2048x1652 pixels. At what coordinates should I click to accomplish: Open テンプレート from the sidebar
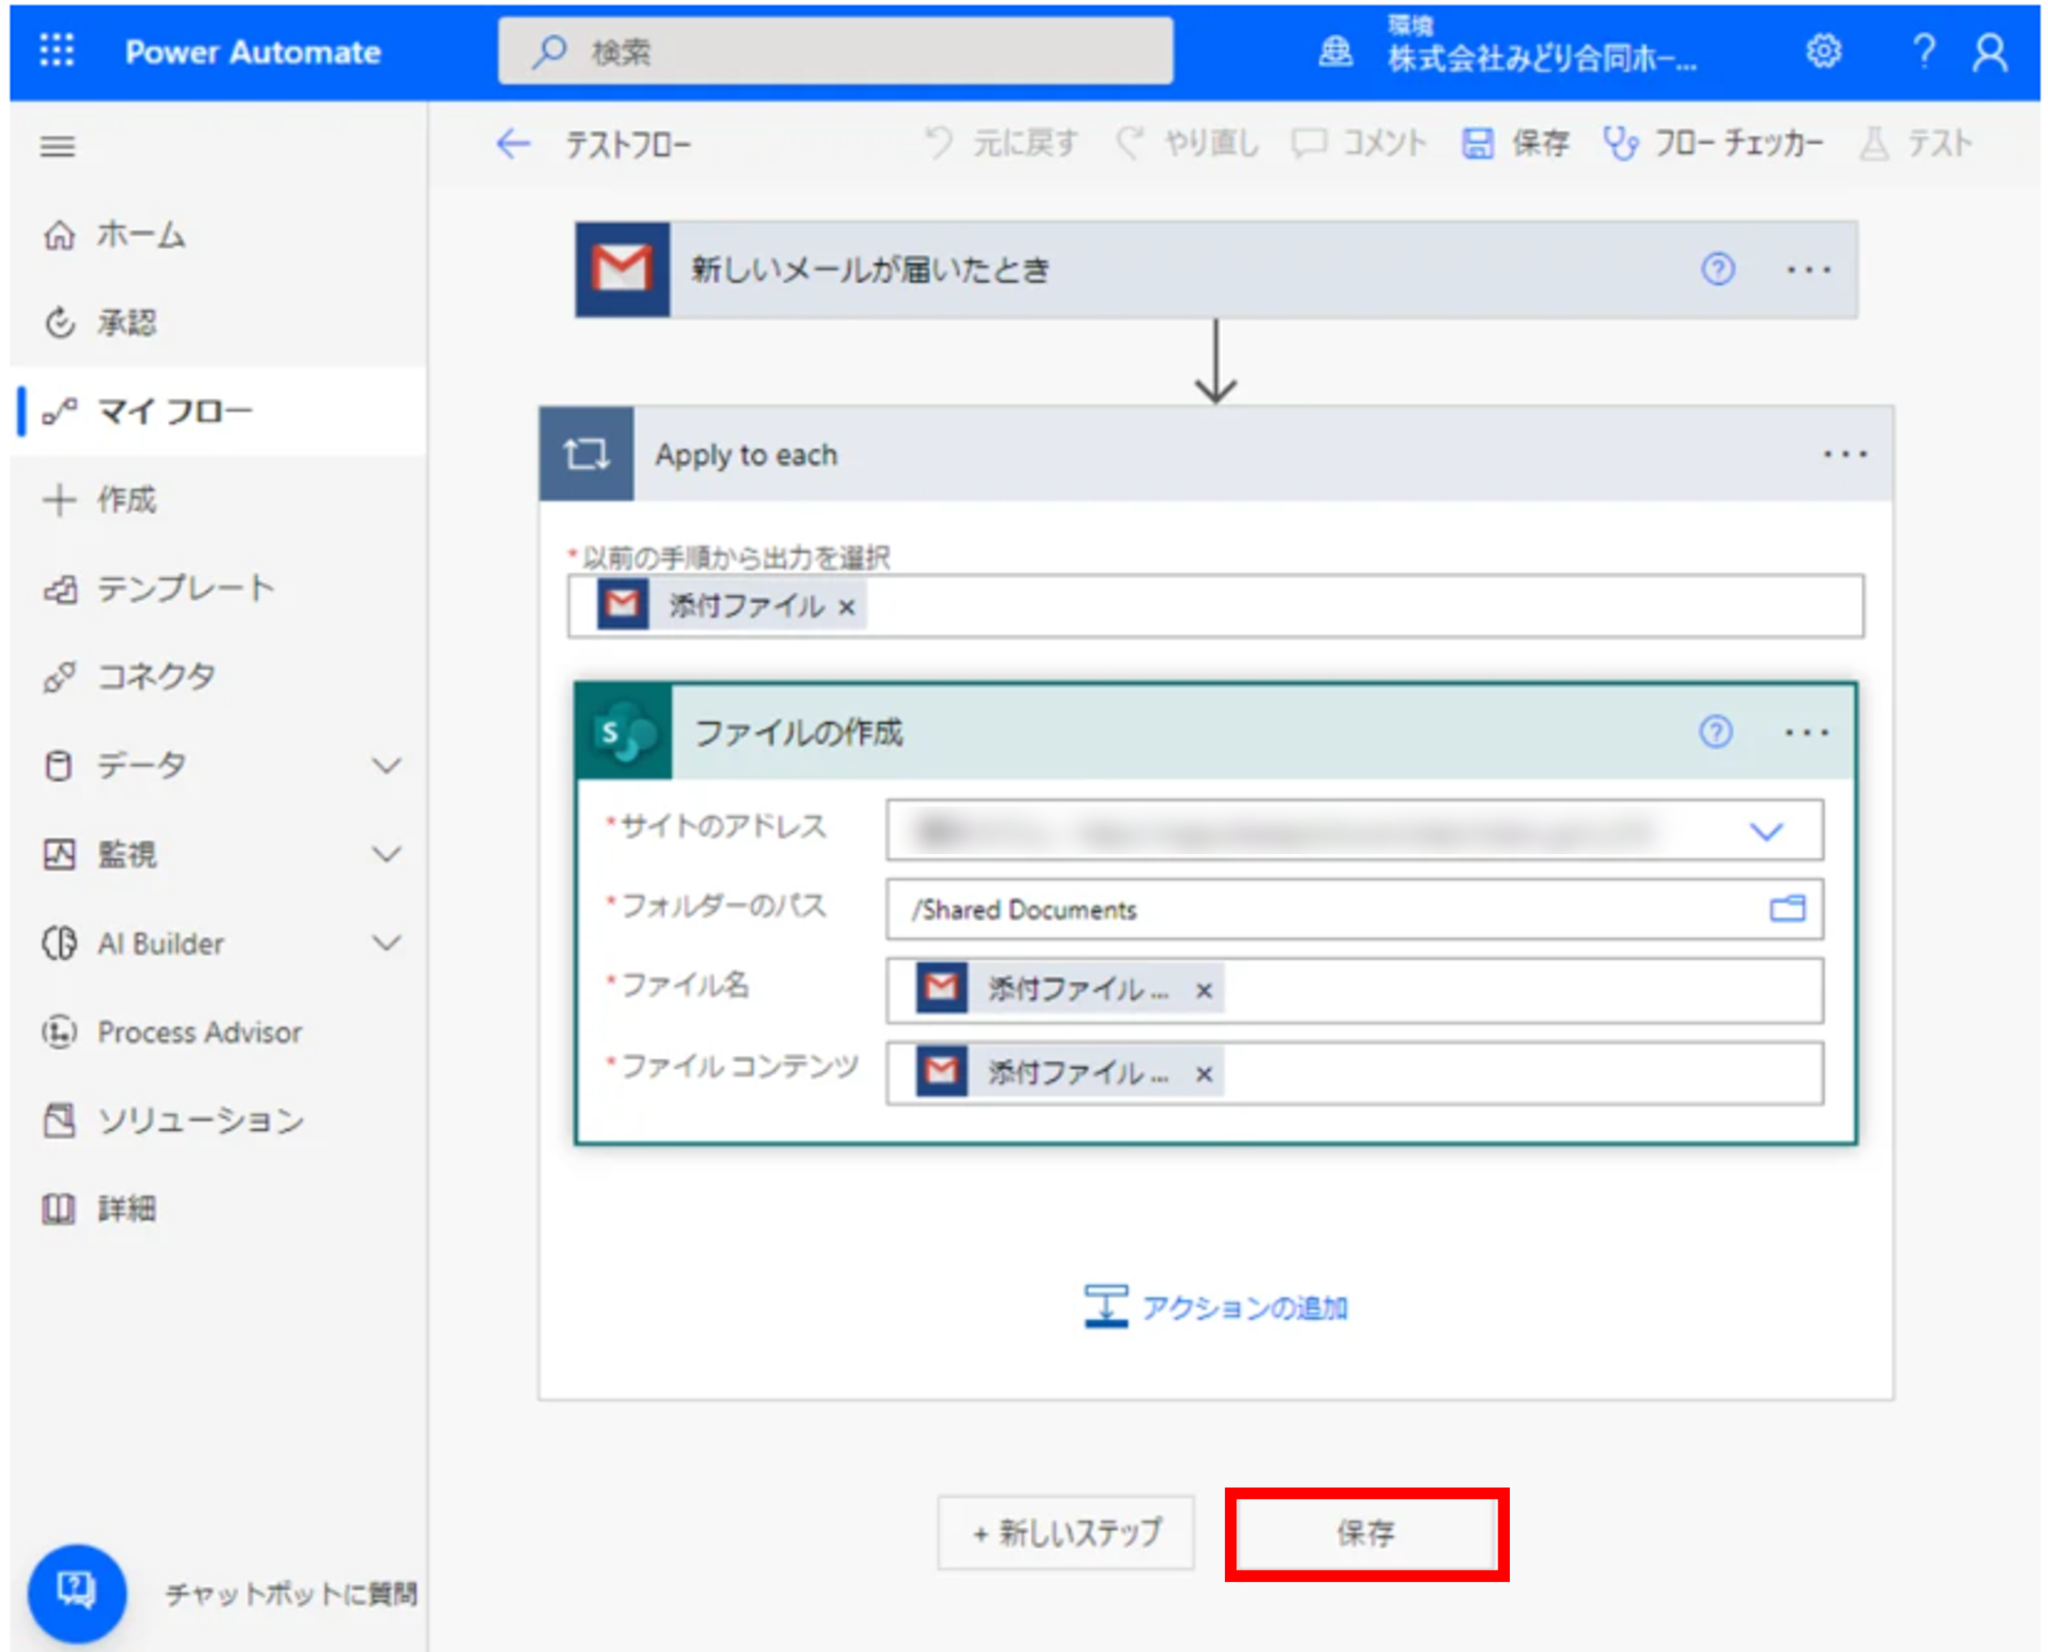(x=183, y=588)
